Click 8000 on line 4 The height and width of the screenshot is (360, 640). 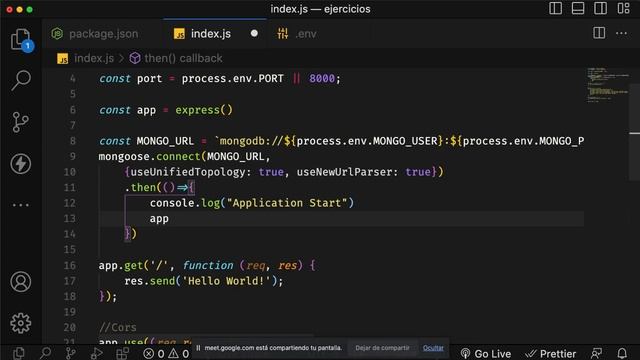coord(322,78)
